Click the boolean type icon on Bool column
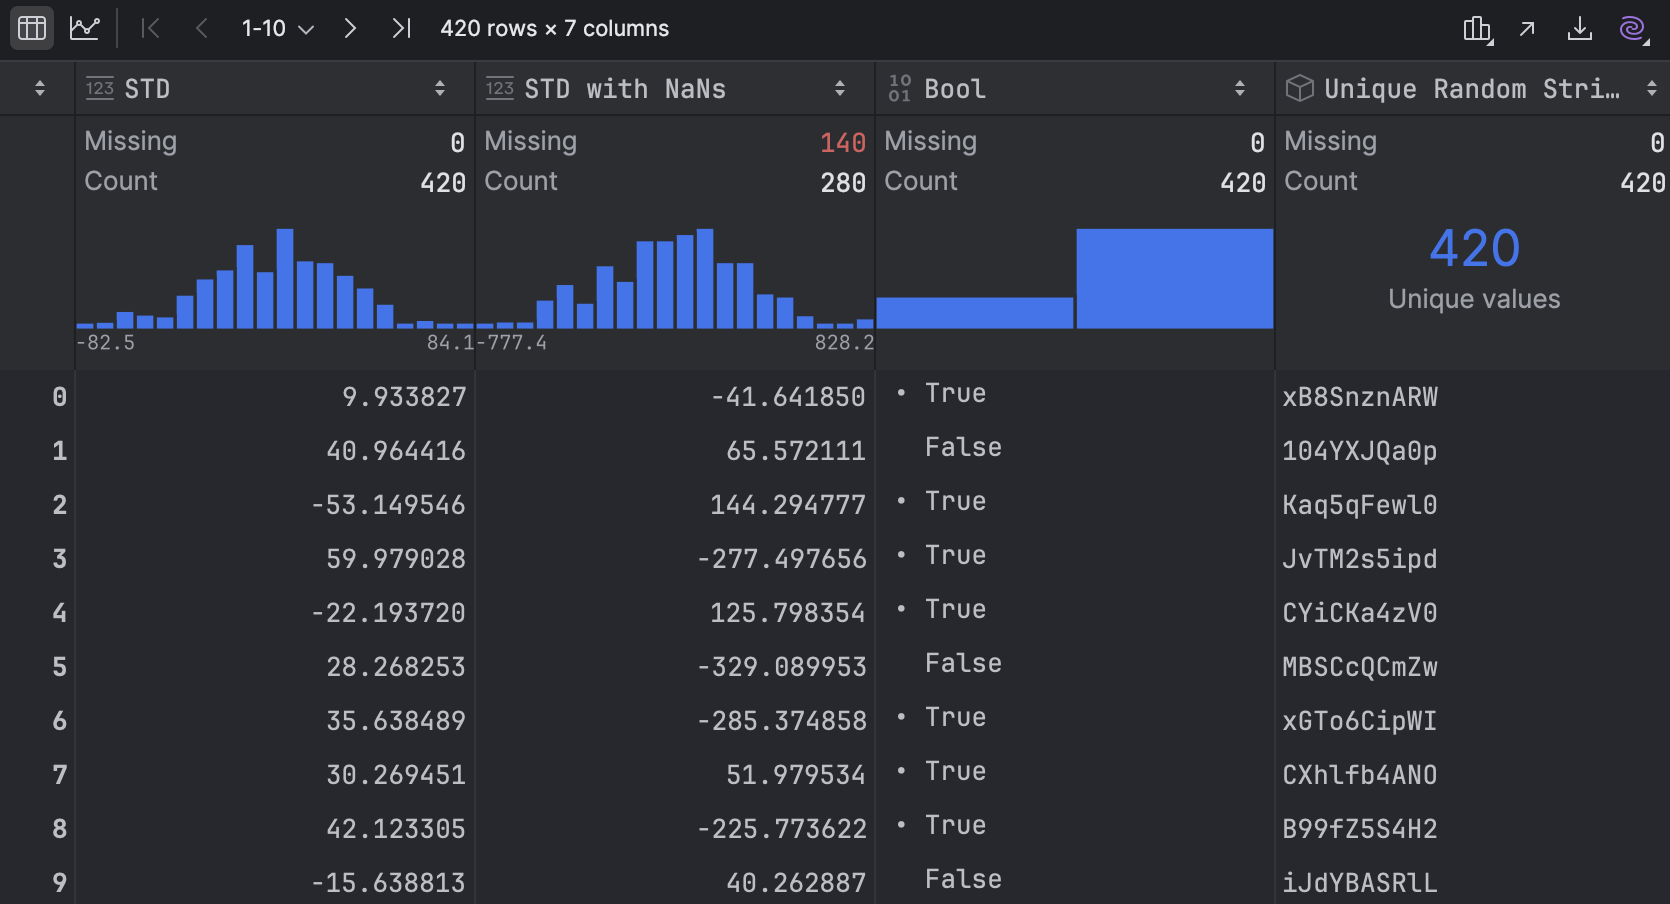 899,88
